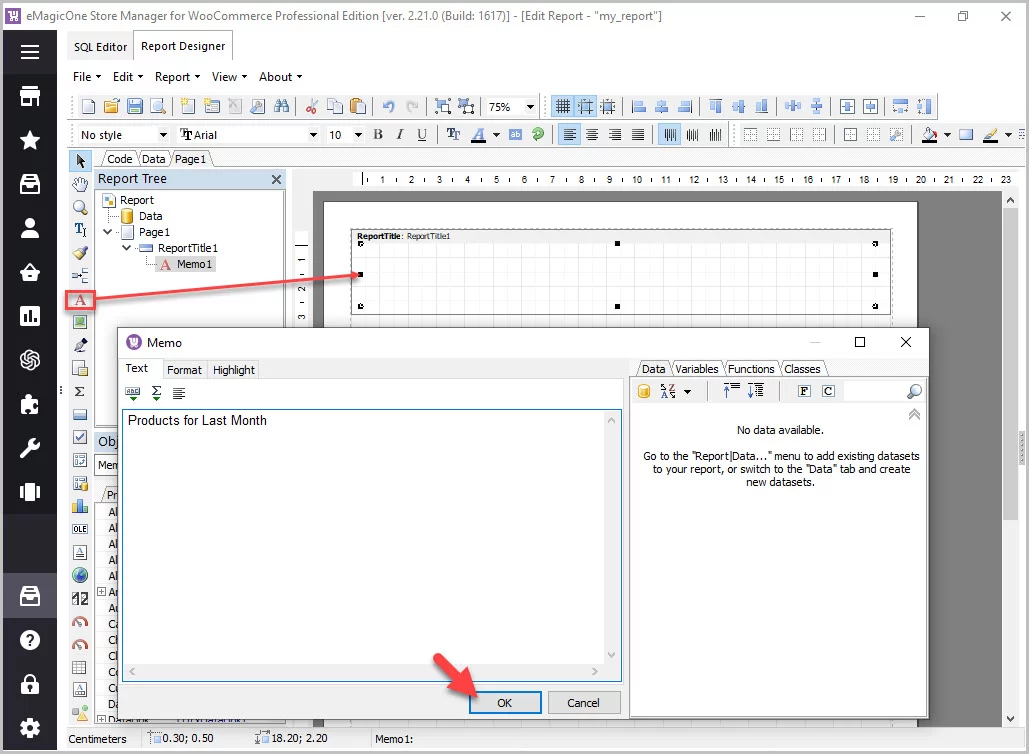Open the Report menu
The image size is (1029, 754).
tap(177, 77)
